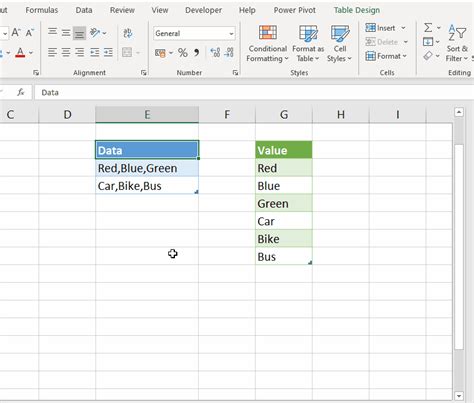474x403 pixels.
Task: Click Insert cells button
Action: click(x=380, y=28)
